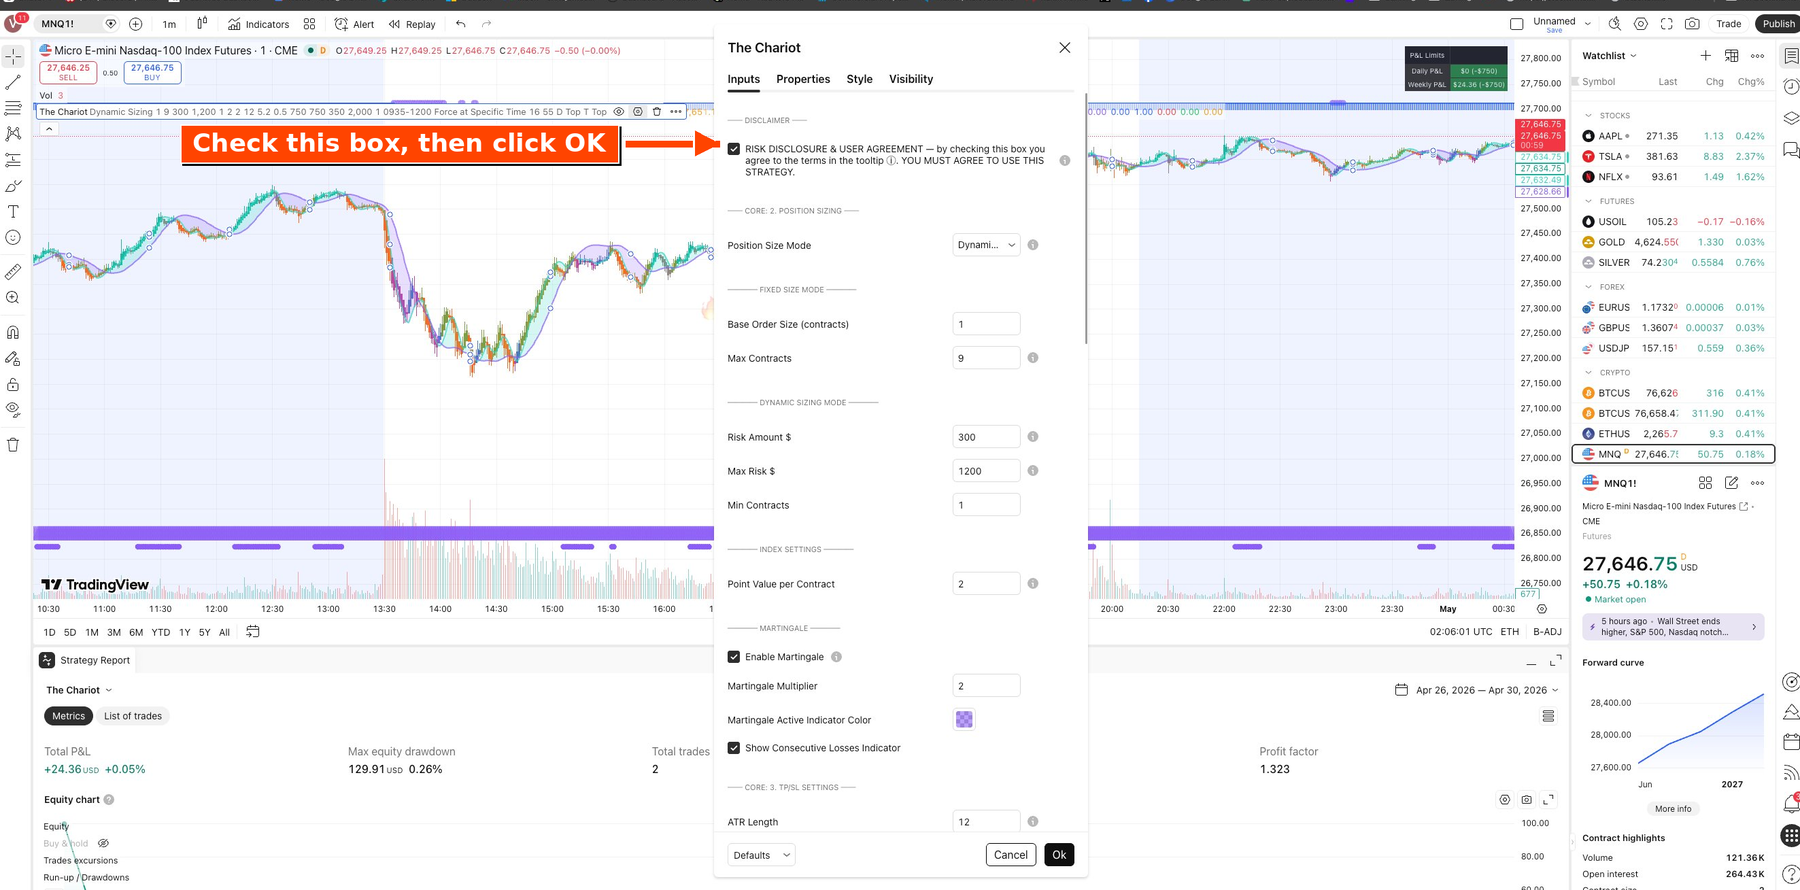The width and height of the screenshot is (1800, 890).
Task: Toggle the Risk Disclosure agreement checkbox
Action: [x=734, y=149]
